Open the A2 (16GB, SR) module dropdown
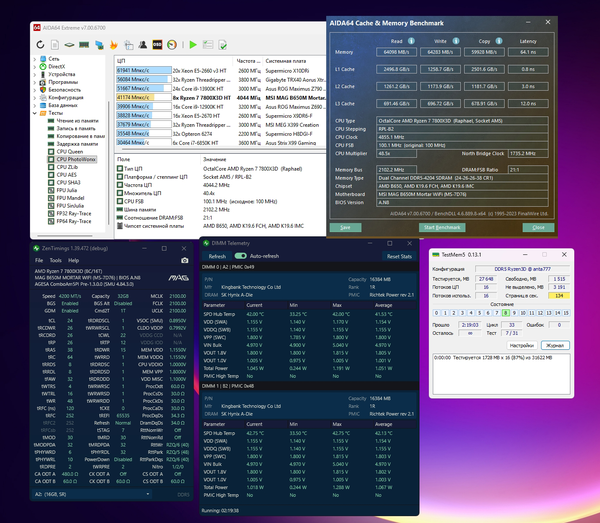600x523 pixels. [x=92, y=494]
